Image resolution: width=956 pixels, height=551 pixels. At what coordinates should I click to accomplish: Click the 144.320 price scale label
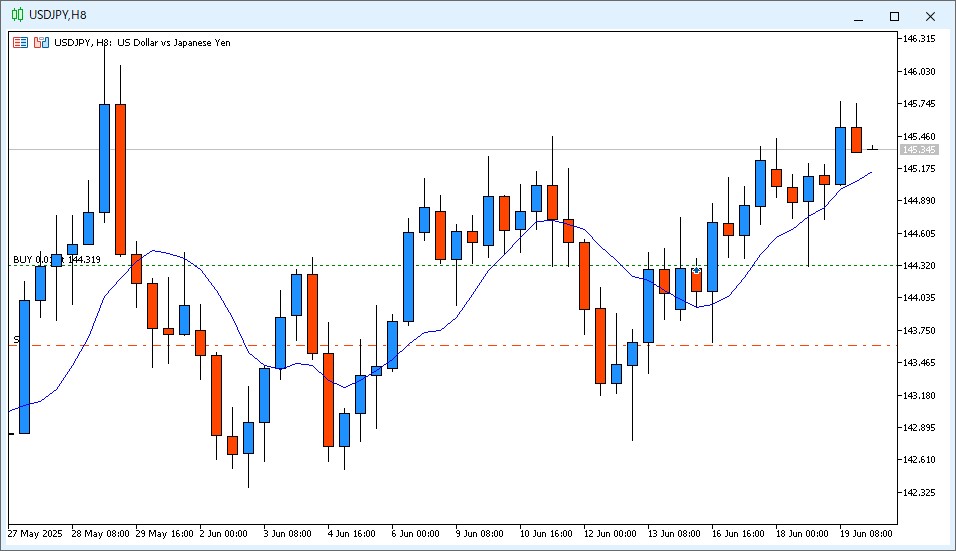pos(919,266)
